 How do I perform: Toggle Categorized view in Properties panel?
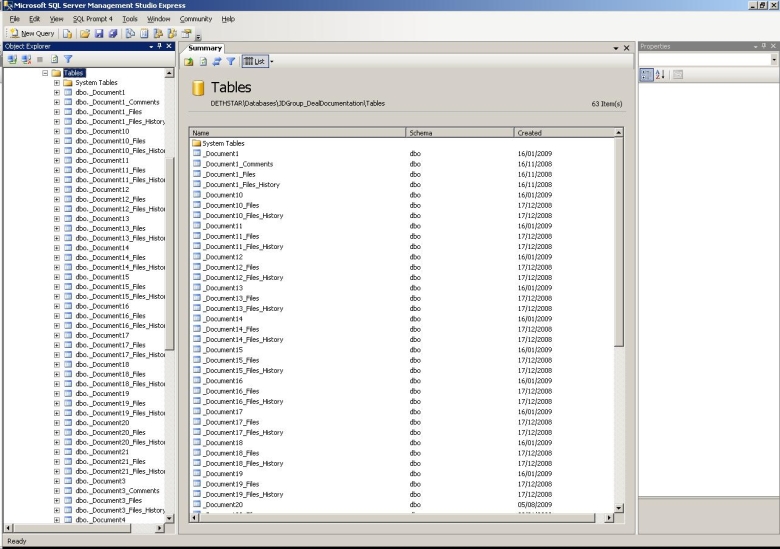click(646, 75)
